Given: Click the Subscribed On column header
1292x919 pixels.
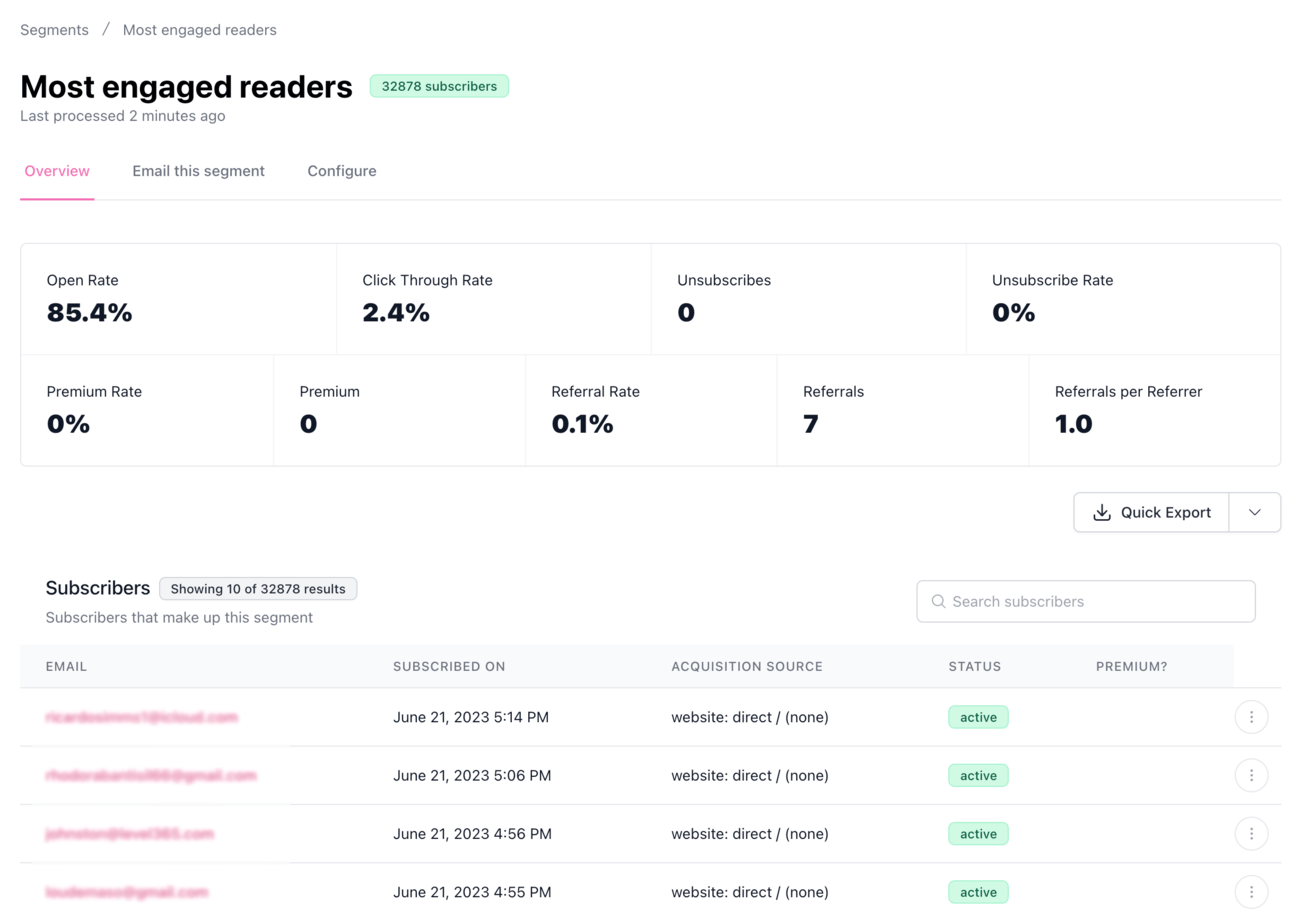Looking at the screenshot, I should pyautogui.click(x=449, y=666).
